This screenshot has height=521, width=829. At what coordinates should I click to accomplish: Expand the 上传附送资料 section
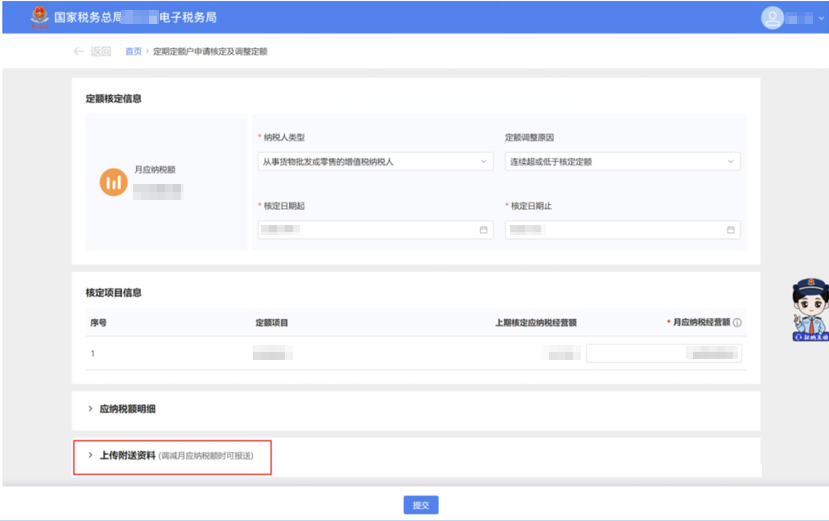[x=127, y=456]
